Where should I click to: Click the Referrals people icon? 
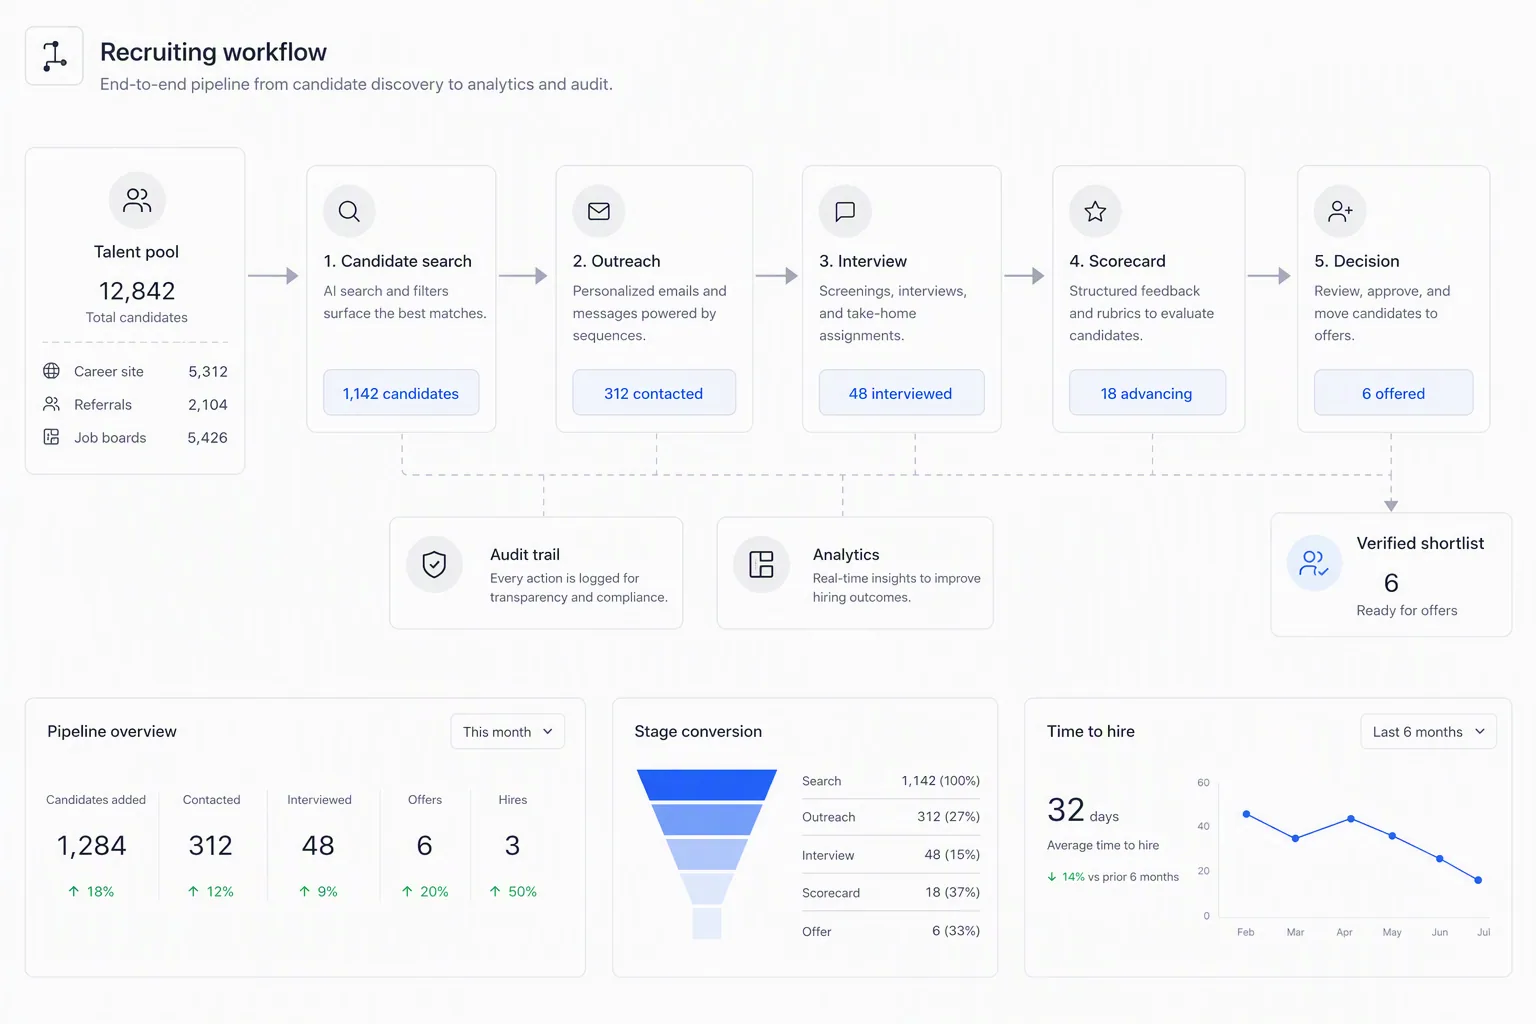[51, 404]
